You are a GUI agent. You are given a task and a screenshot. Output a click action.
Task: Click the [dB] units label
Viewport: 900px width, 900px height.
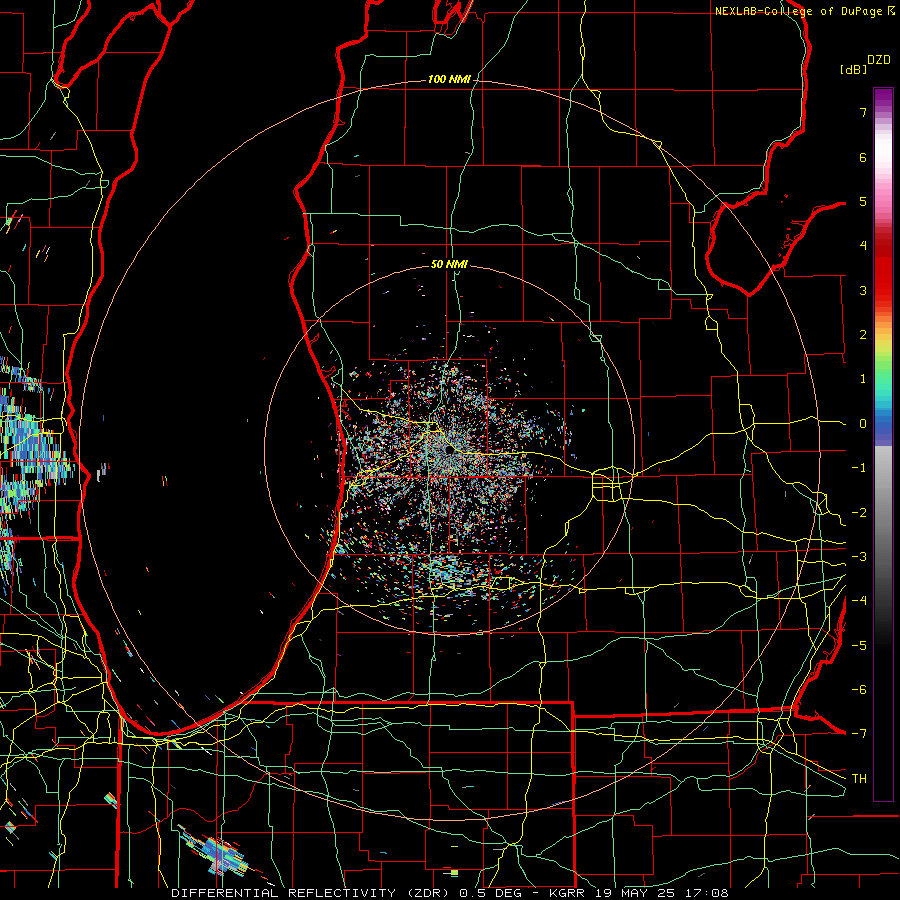pyautogui.click(x=854, y=69)
